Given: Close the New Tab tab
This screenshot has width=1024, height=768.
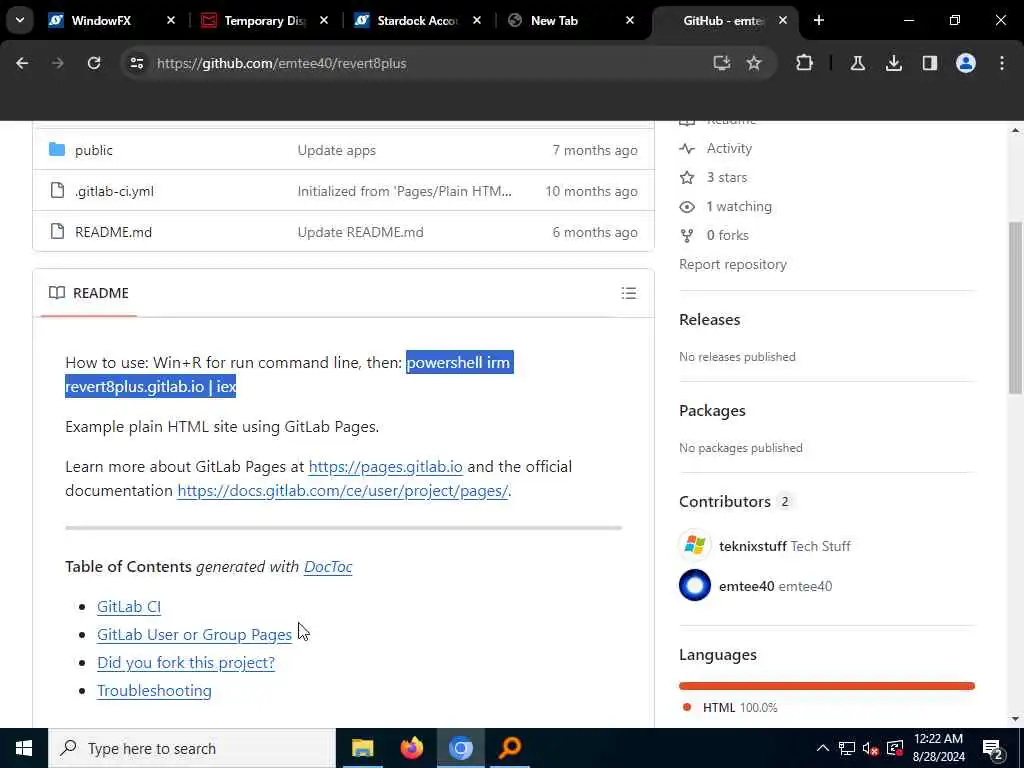Looking at the screenshot, I should click(630, 21).
